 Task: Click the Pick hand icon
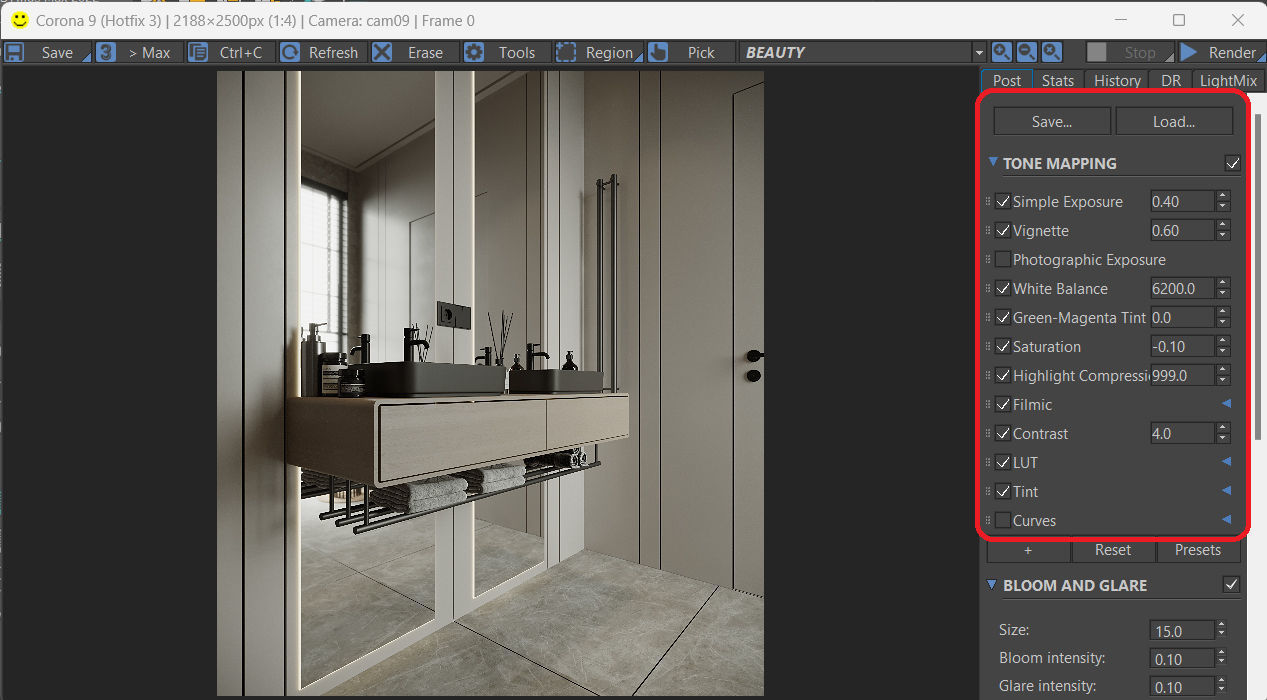(658, 53)
